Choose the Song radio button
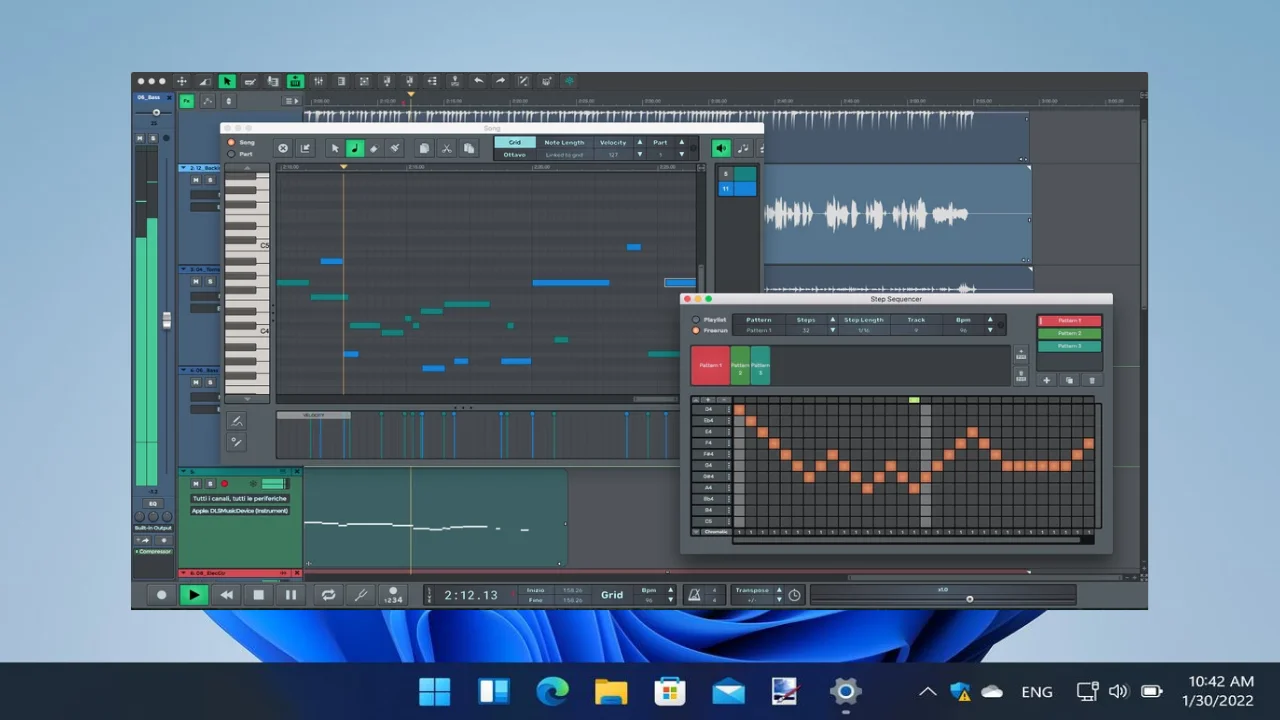1280x720 pixels. click(232, 142)
